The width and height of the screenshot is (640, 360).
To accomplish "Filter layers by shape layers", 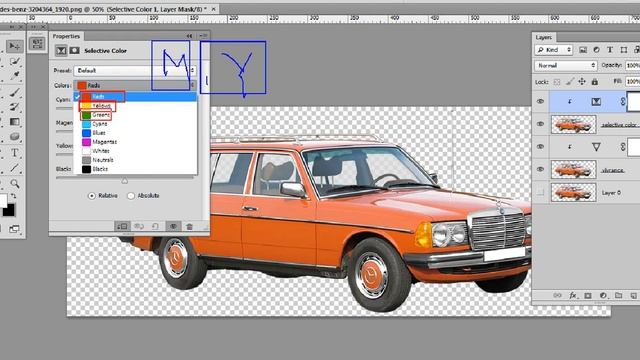I will (x=624, y=50).
